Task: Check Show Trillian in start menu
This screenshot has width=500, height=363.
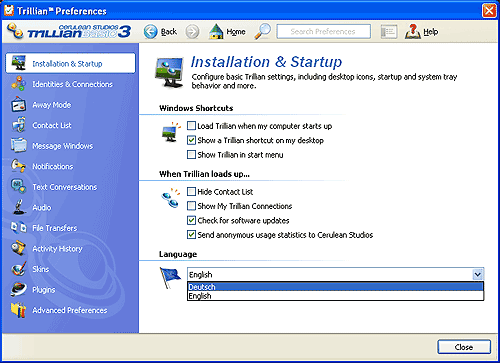Action: pos(191,154)
